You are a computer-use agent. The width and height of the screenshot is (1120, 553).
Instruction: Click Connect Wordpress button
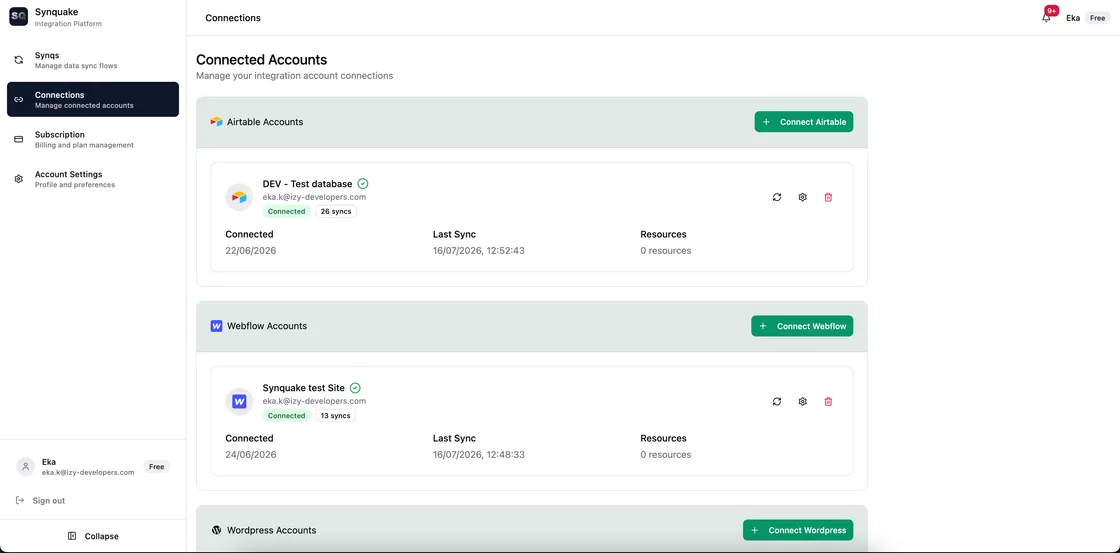[x=798, y=530]
